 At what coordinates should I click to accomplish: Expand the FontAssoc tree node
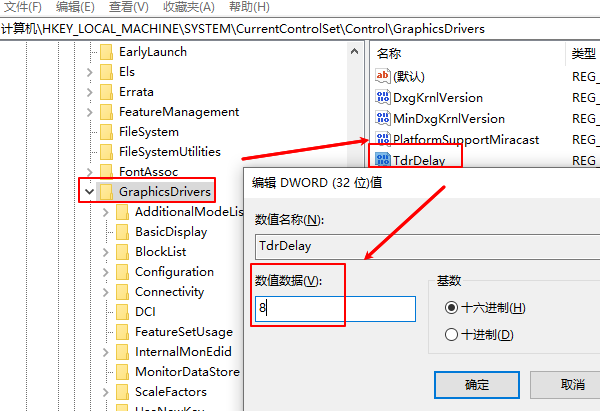click(90, 172)
